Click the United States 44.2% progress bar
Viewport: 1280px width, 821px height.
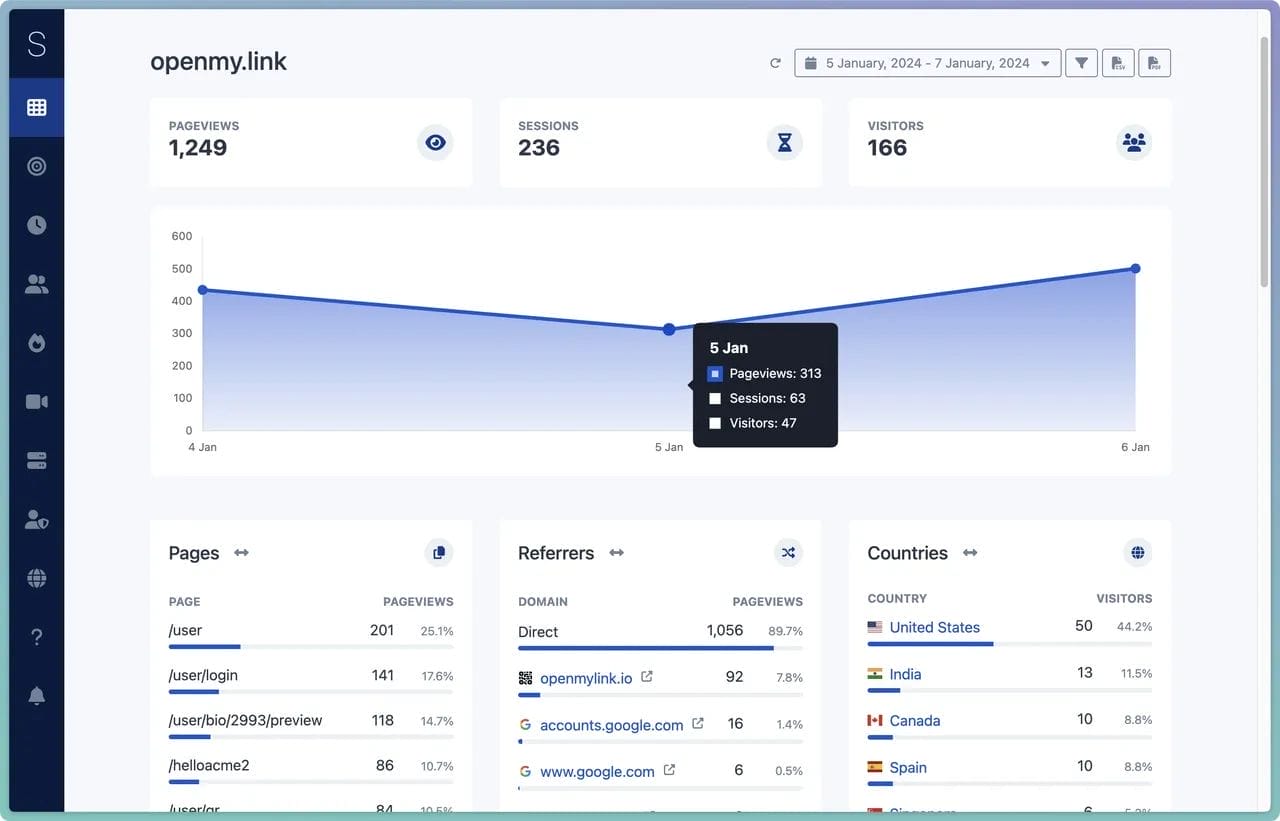pyautogui.click(x=1010, y=644)
